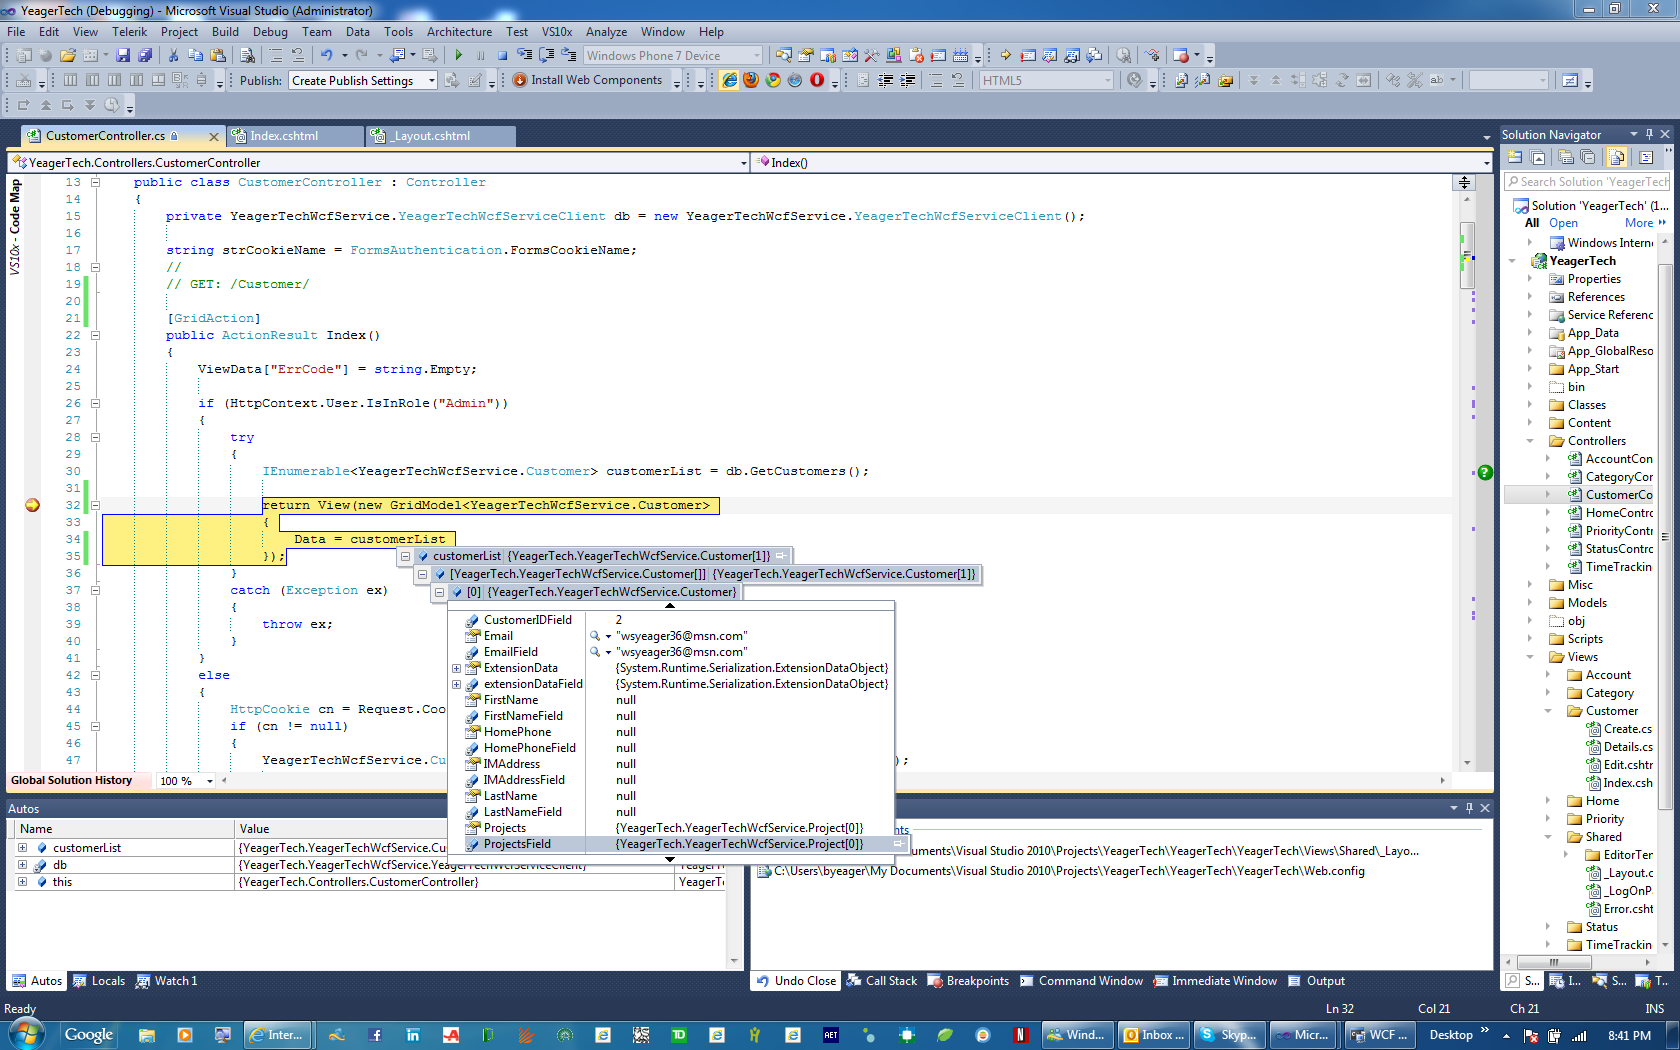Collapse the code outline at line 22
This screenshot has width=1680, height=1050.
point(96,336)
